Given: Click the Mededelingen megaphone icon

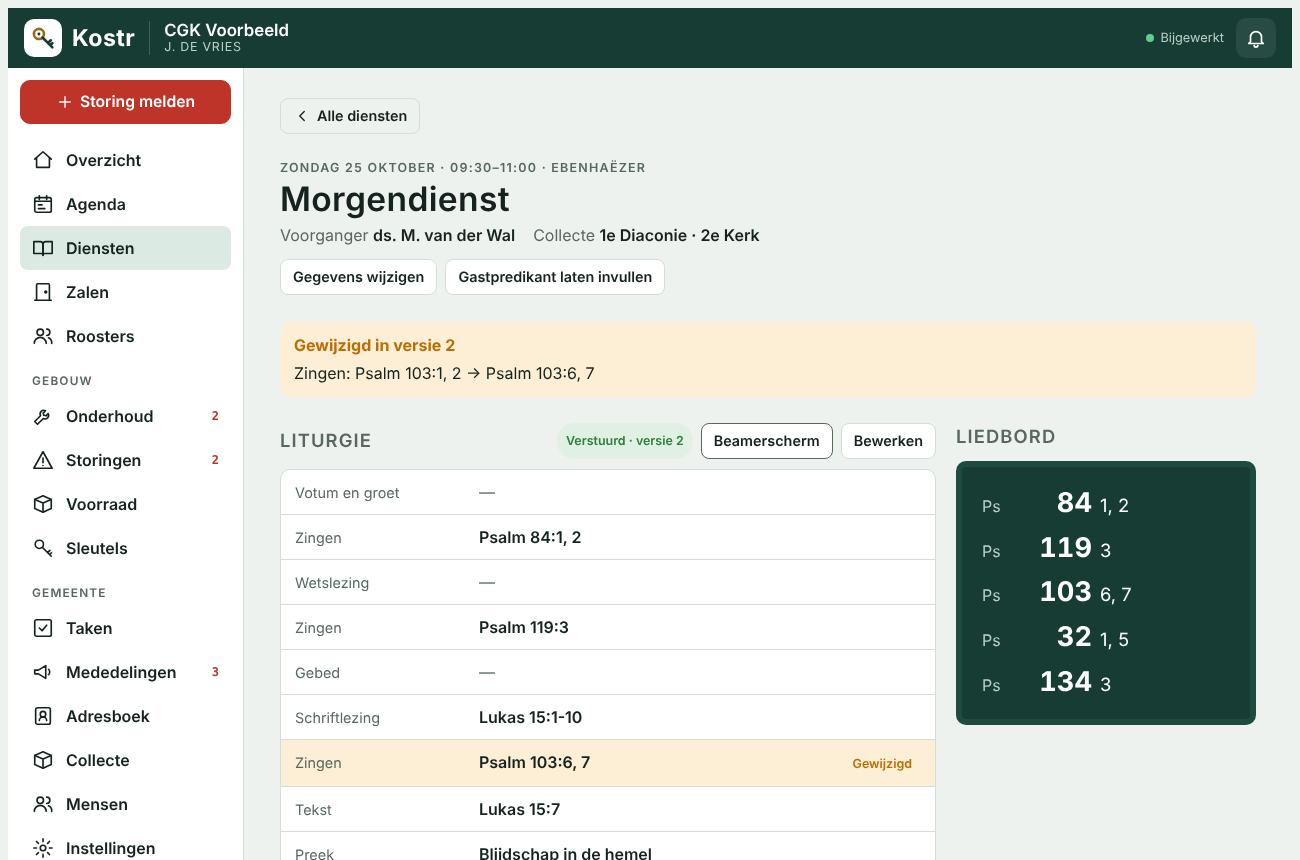Looking at the screenshot, I should 43,672.
